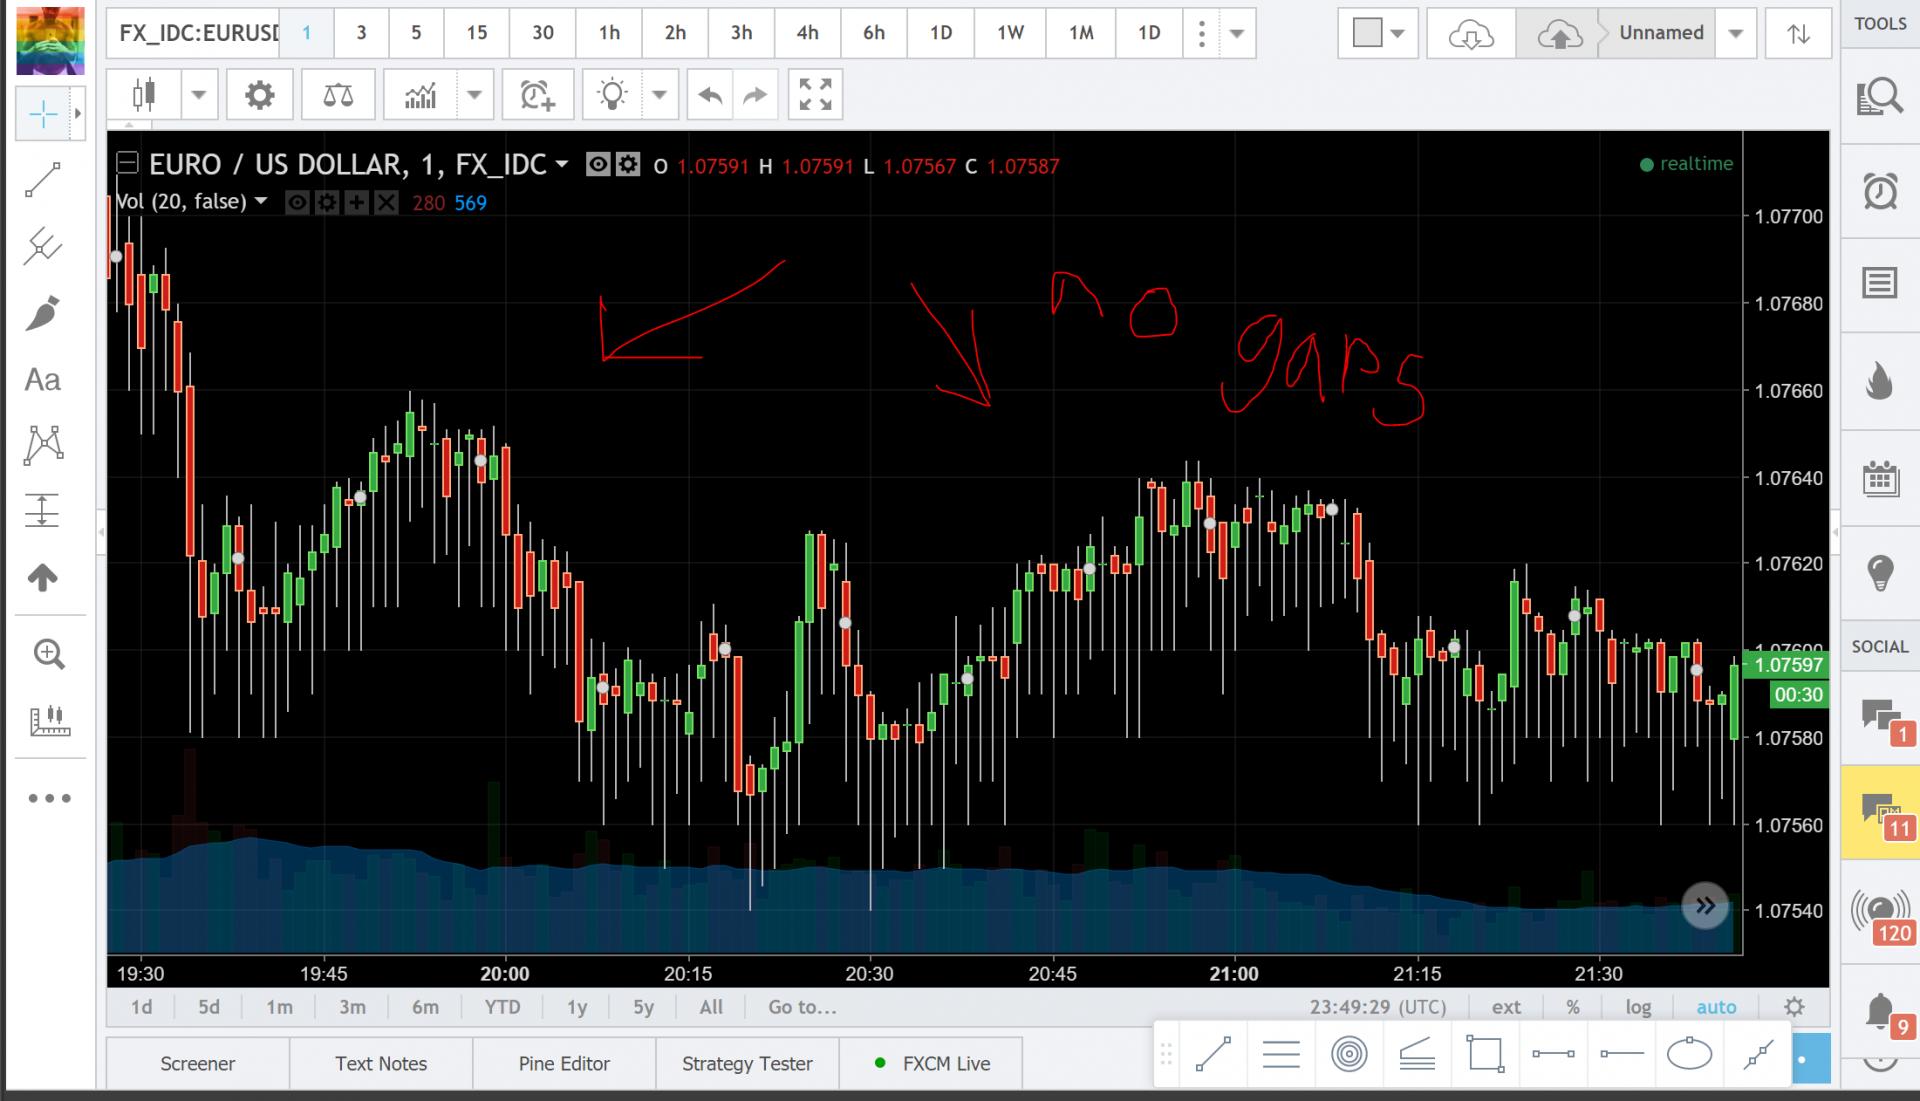Select the trend line drawing tool

[x=42, y=181]
